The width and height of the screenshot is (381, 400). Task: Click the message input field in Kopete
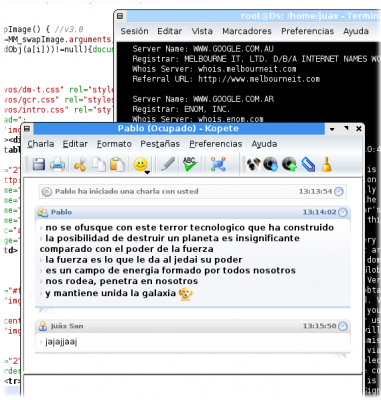[193, 387]
